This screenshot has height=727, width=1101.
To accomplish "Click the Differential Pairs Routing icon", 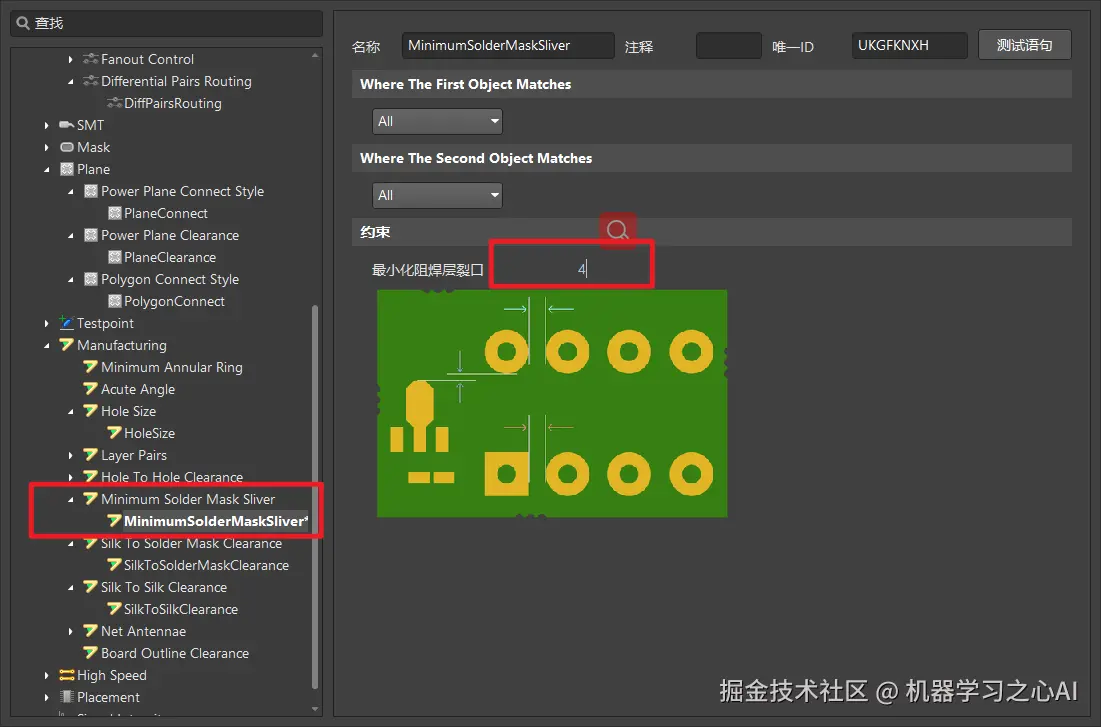I will pos(90,81).
